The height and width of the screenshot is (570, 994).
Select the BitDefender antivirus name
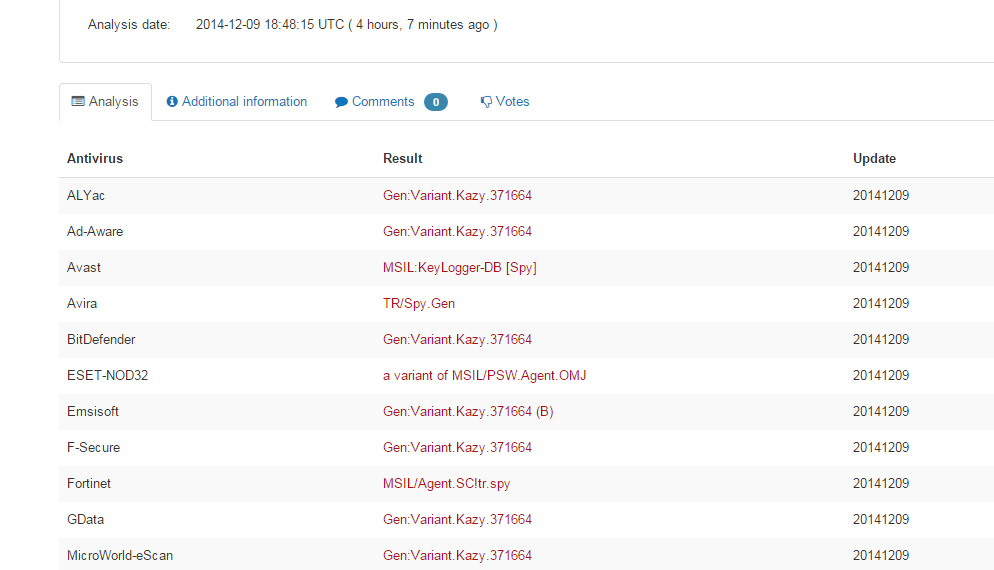101,340
